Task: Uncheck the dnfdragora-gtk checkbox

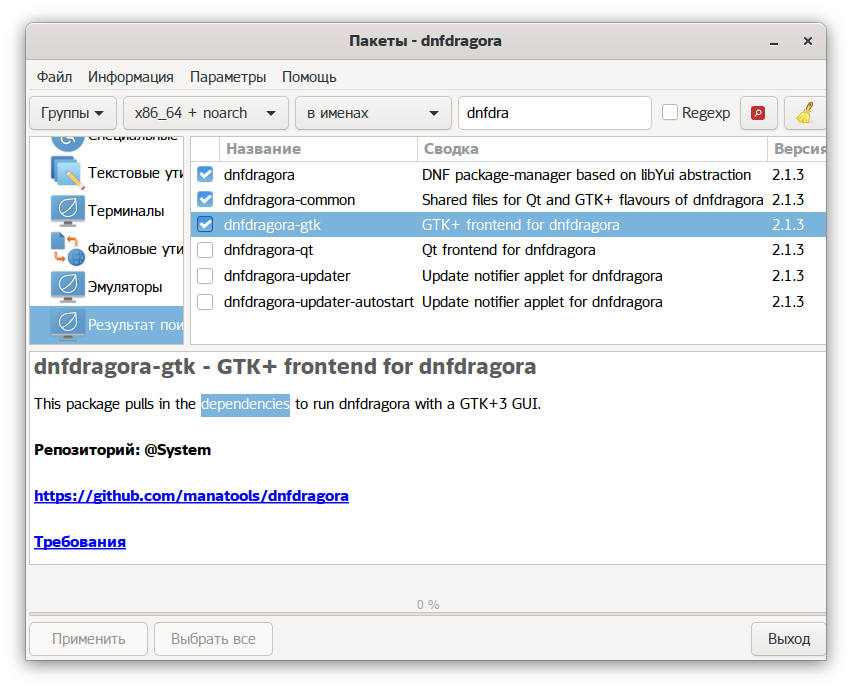Action: coord(205,224)
